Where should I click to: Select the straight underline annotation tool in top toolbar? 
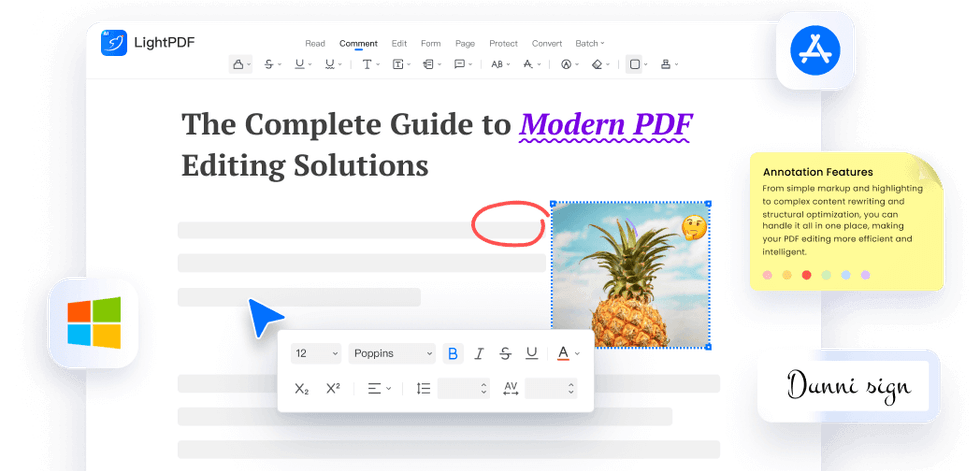(299, 64)
